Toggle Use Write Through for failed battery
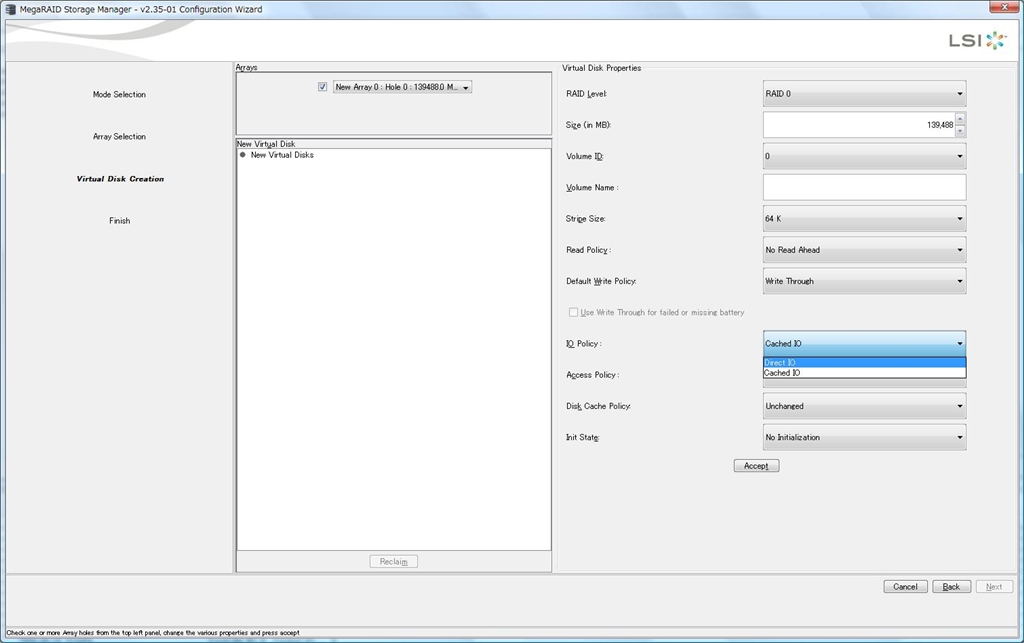 point(573,313)
